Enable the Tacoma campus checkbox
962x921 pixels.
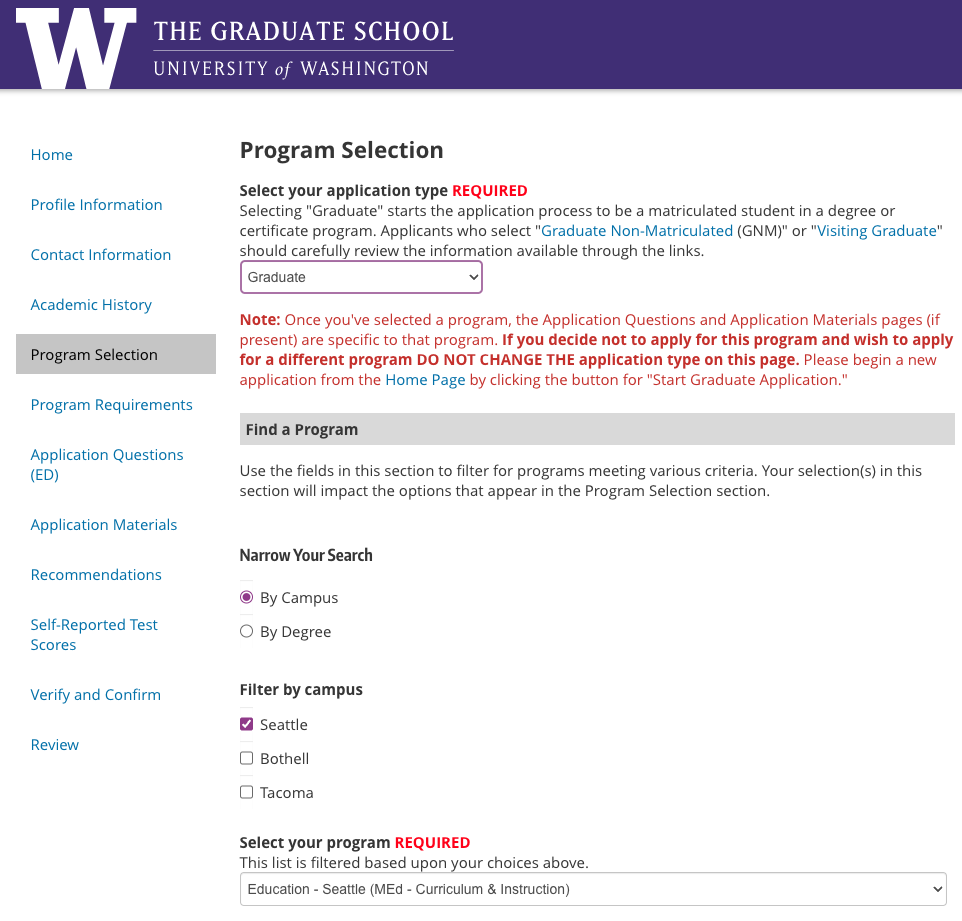247,793
